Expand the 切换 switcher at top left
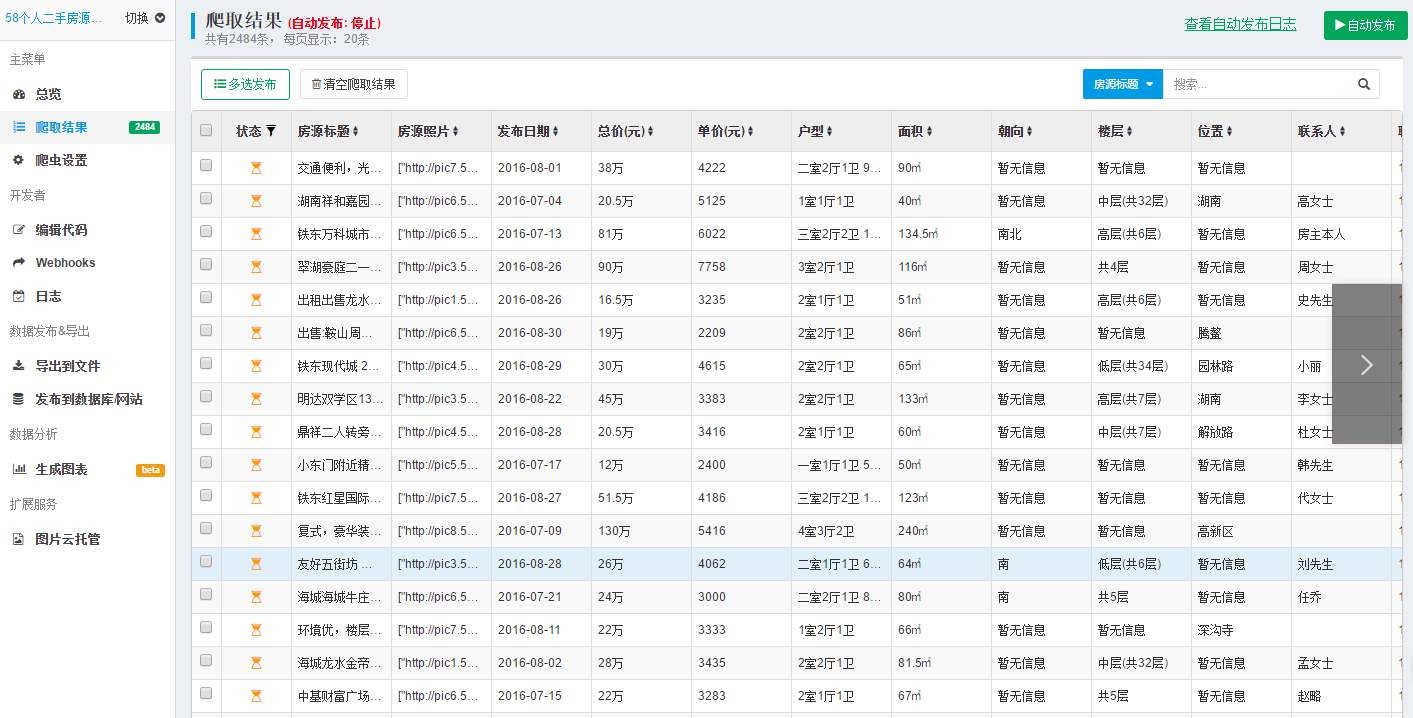 click(x=145, y=18)
